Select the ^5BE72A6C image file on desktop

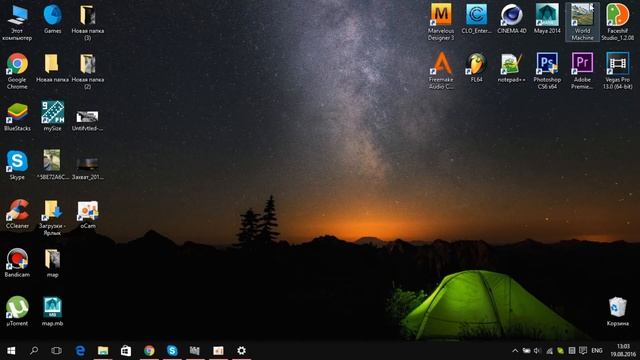pos(52,165)
